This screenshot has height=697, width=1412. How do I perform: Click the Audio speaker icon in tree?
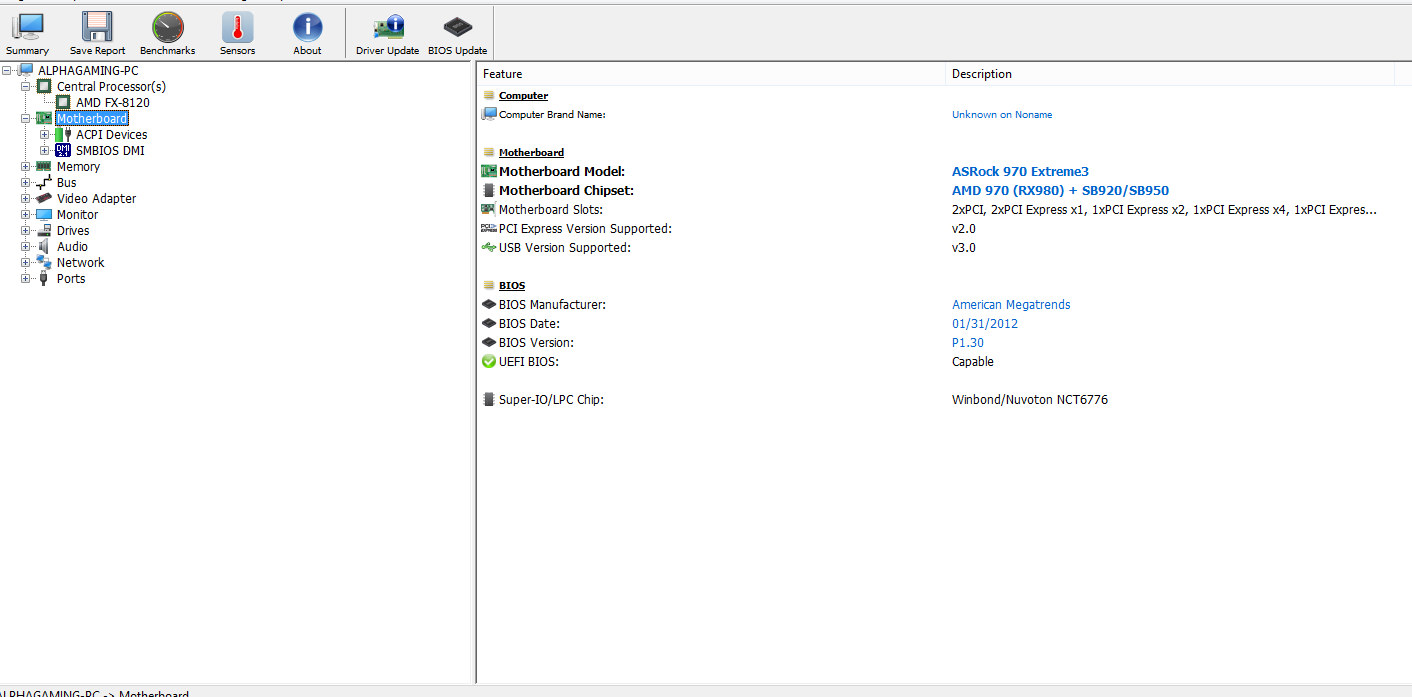click(x=44, y=246)
